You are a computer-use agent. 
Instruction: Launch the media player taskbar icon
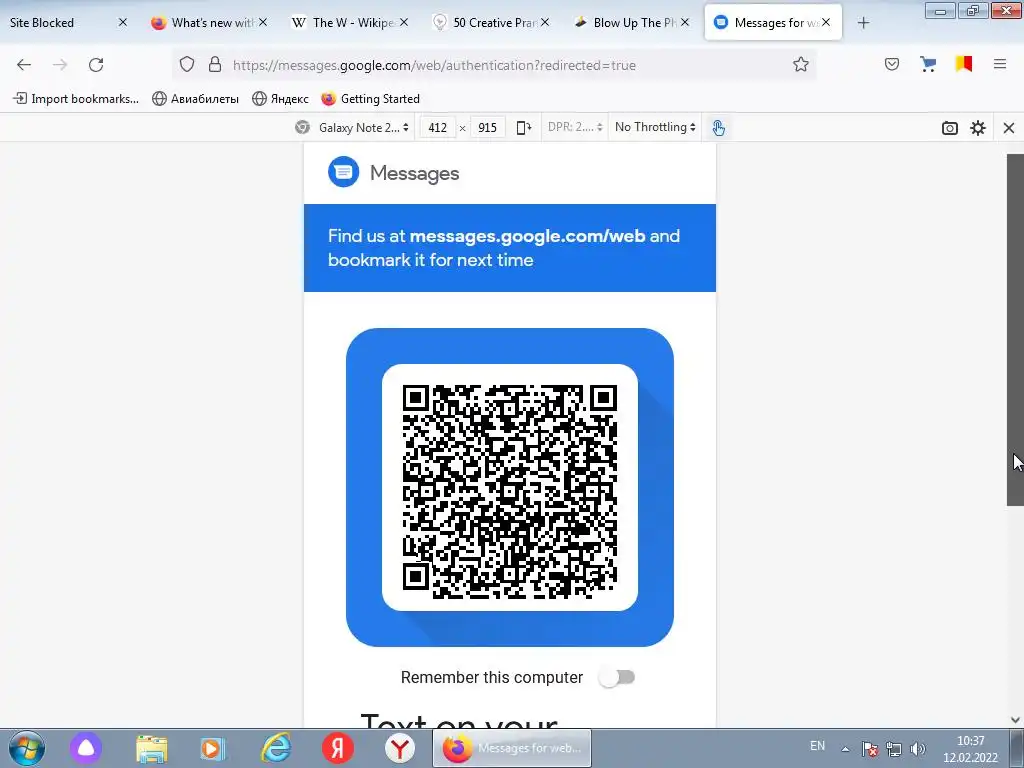point(212,748)
